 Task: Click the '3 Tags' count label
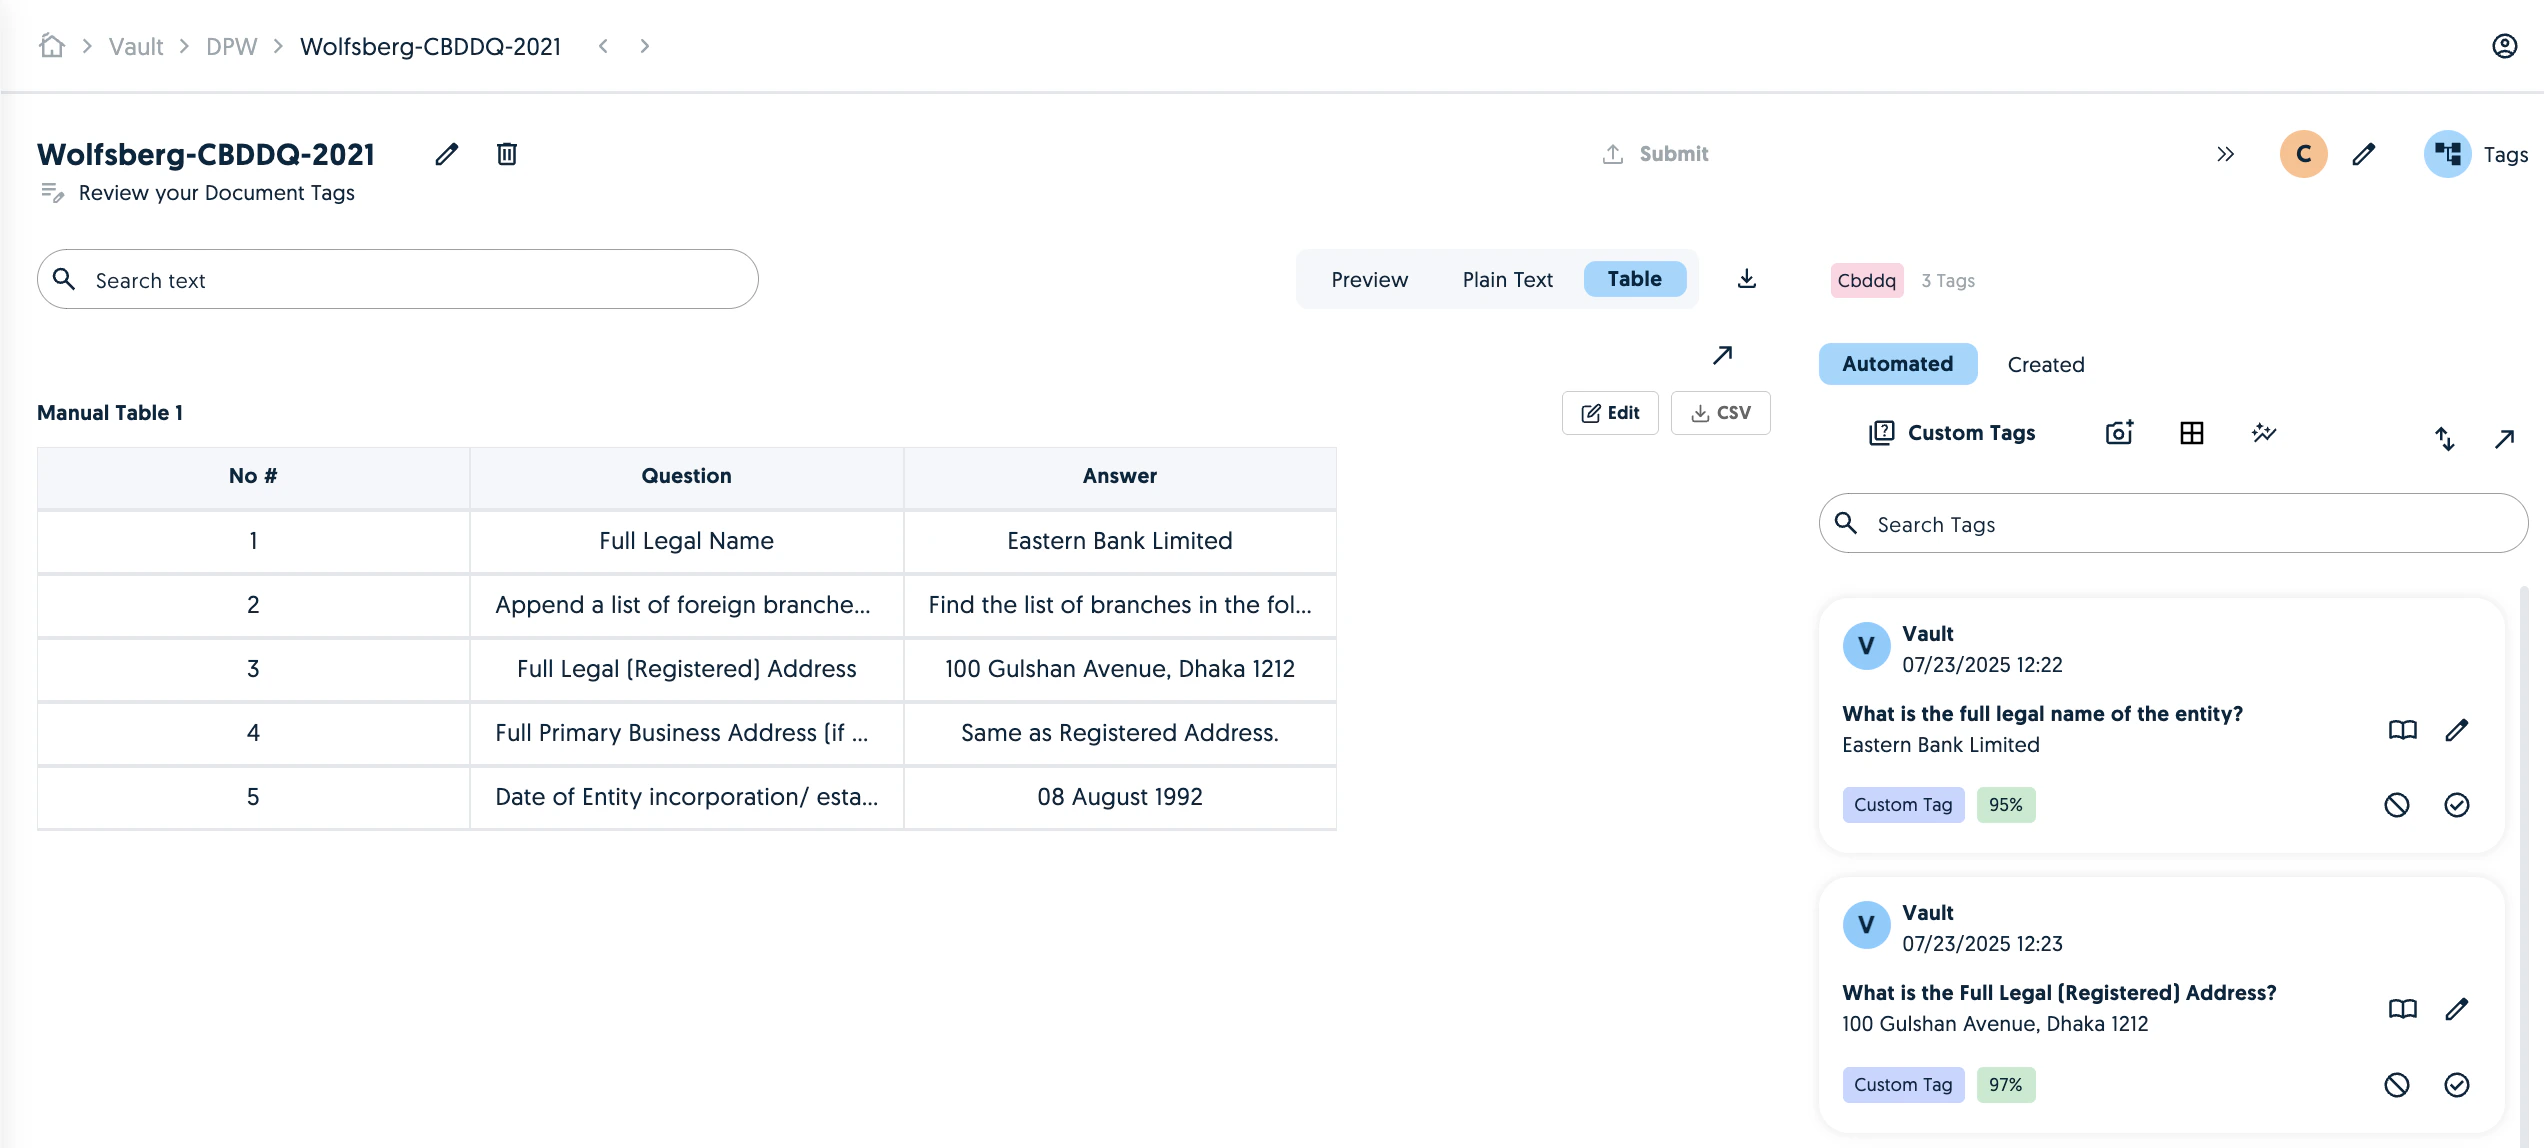[1948, 281]
